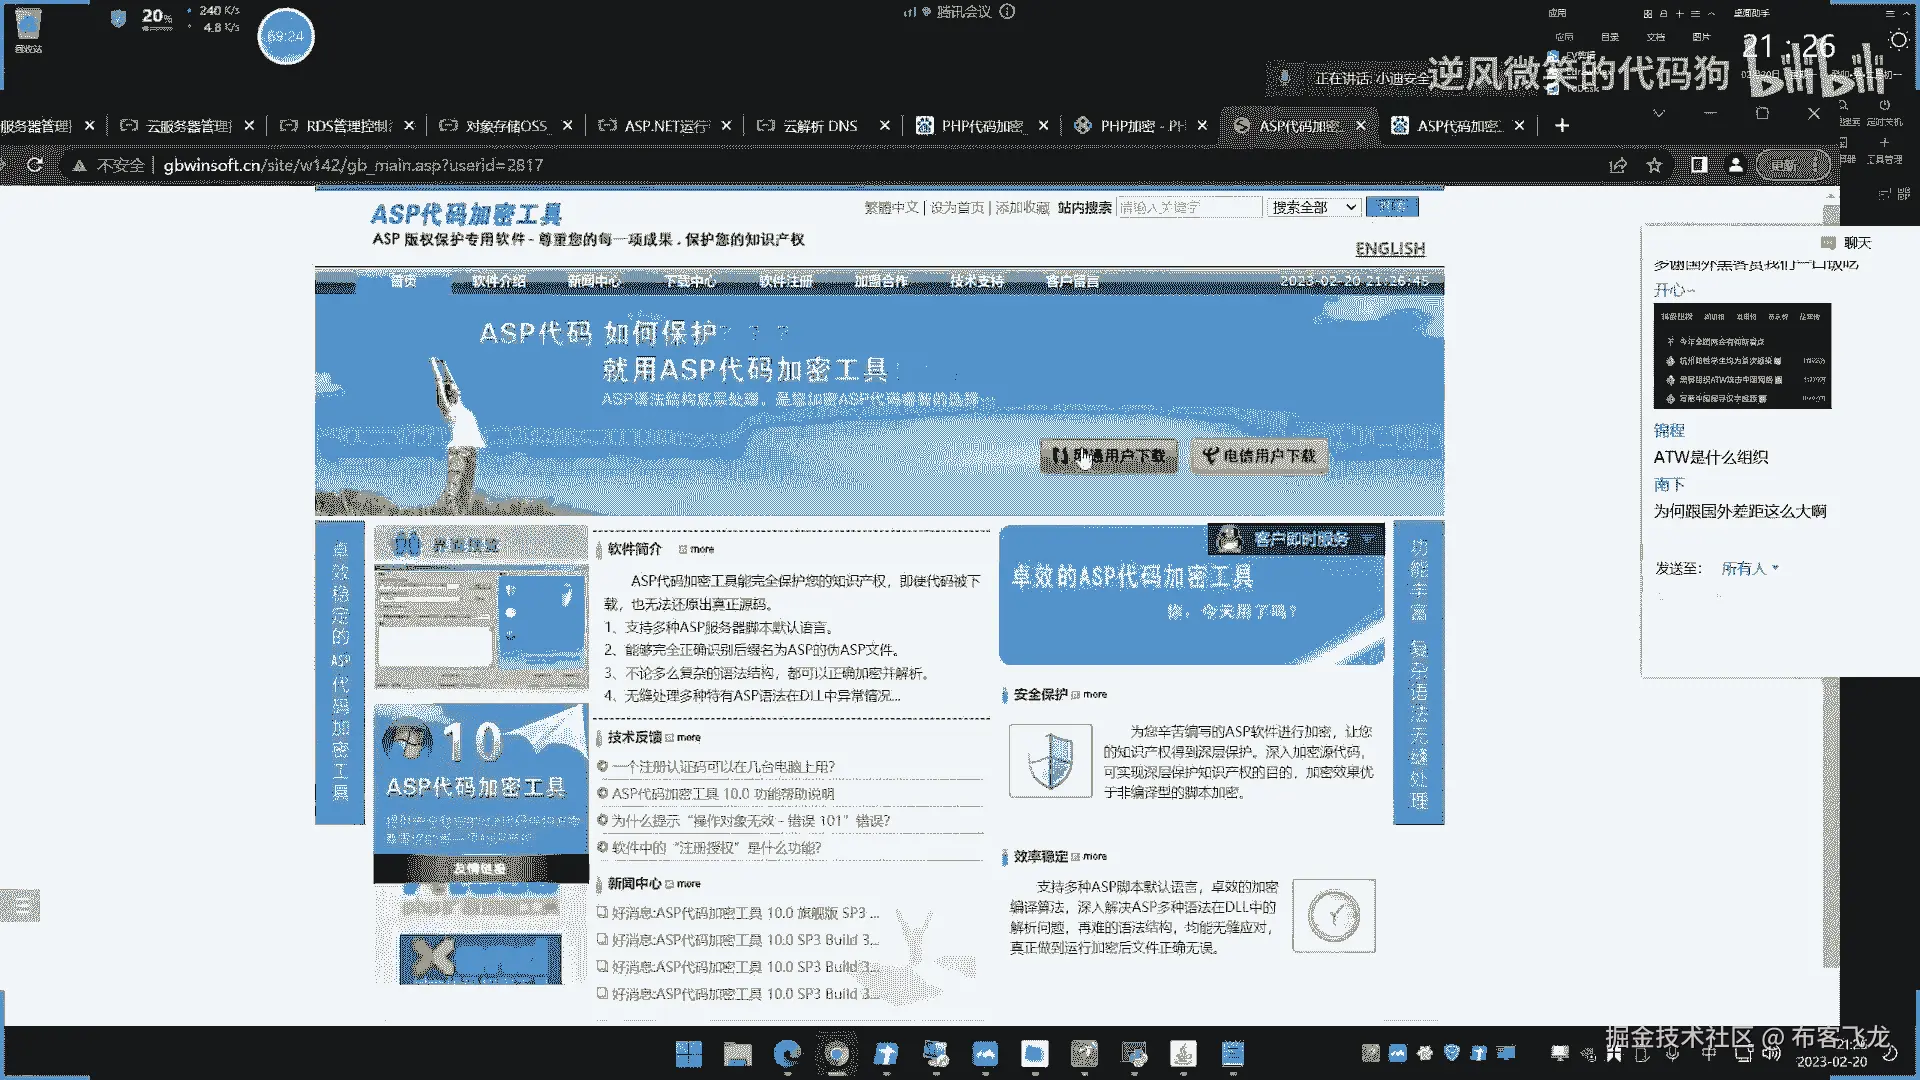Open the 下载中心 navigation menu item
Viewport: 1920px width, 1080px height.
click(690, 281)
